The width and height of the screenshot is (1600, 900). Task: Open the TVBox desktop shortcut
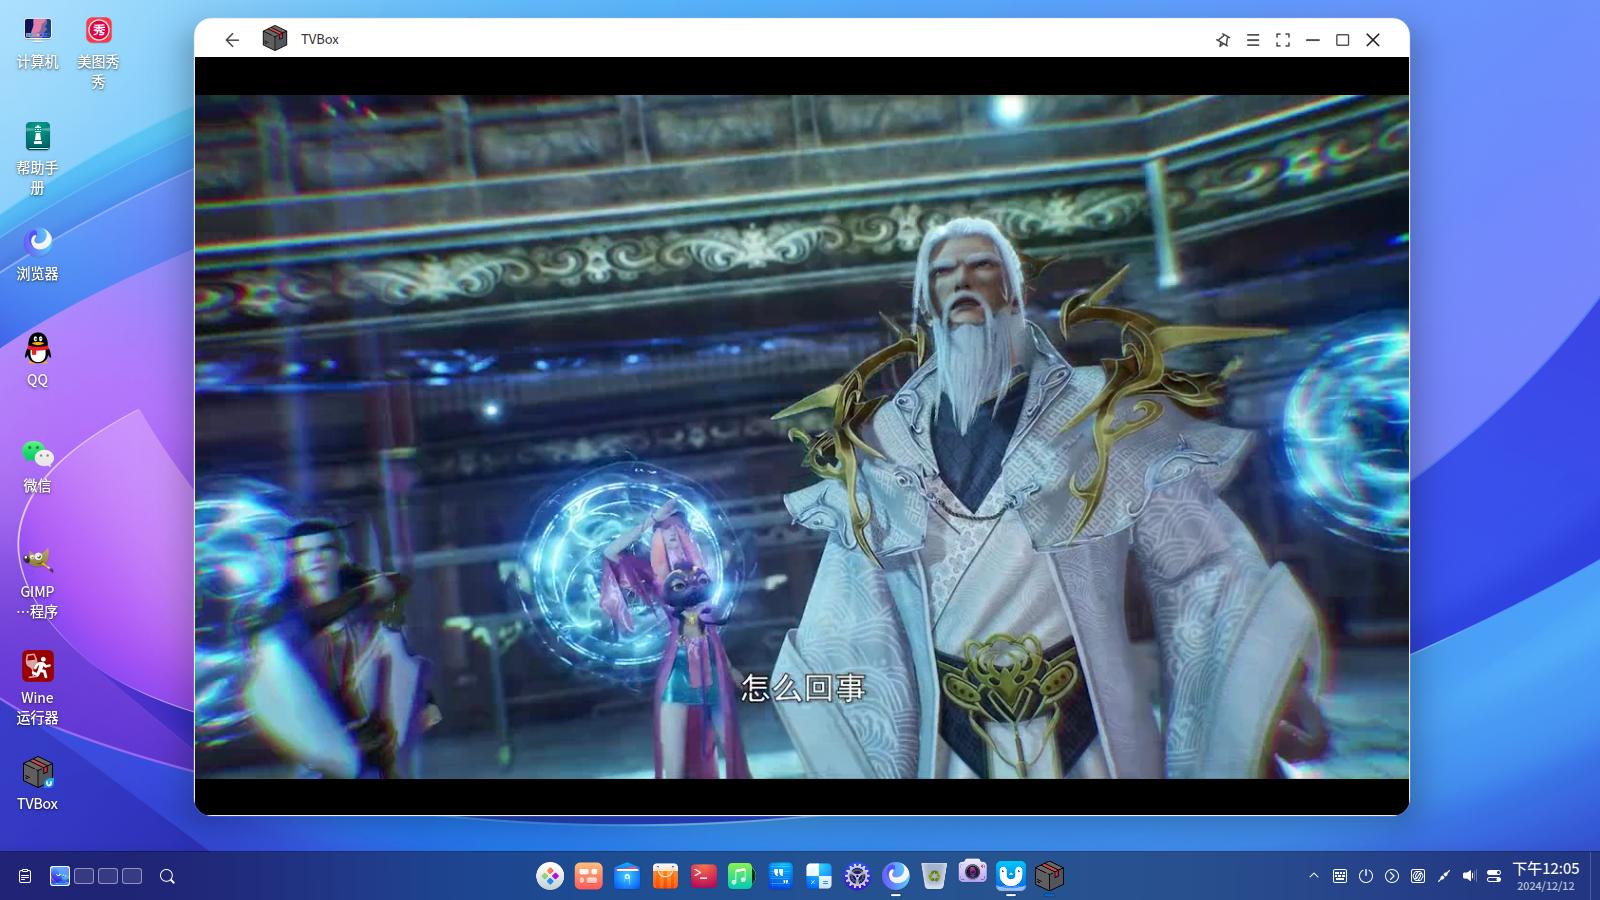(38, 783)
